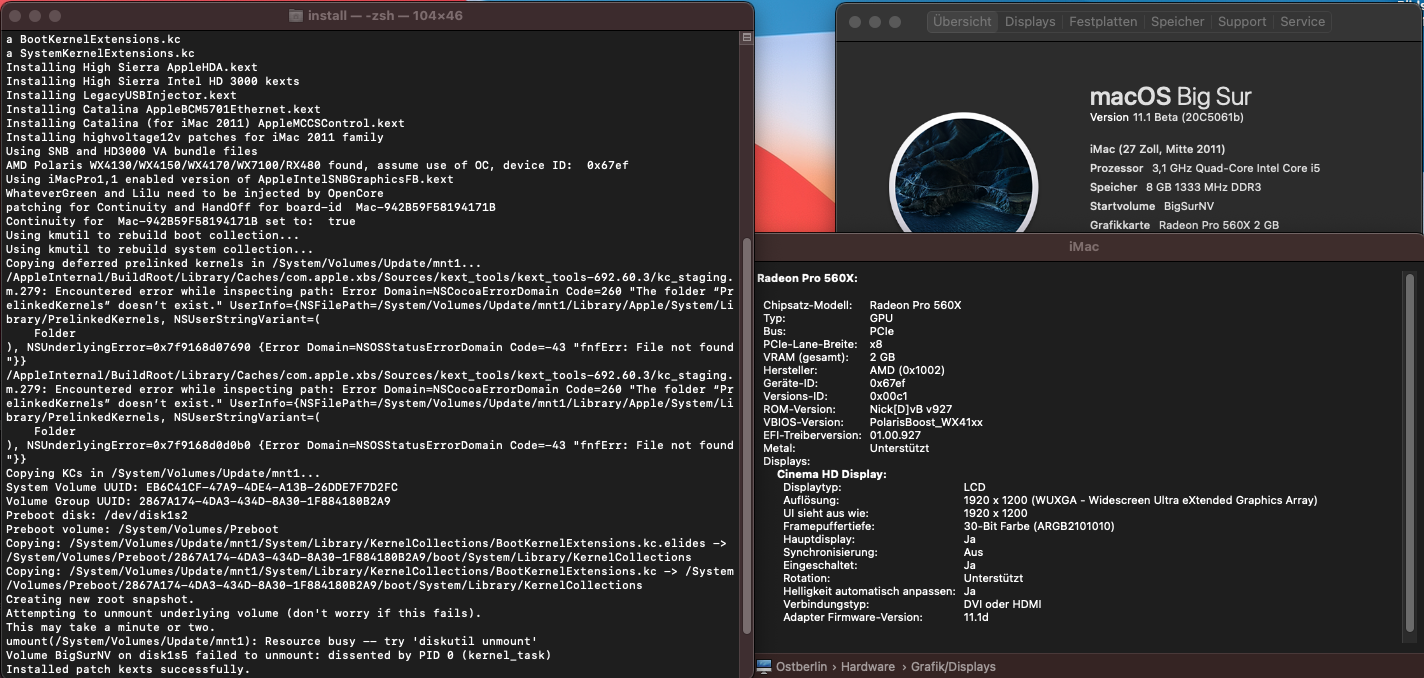Click the ROM-Version 'Nick[D]vB v927' value
The width and height of the screenshot is (1424, 678).
[x=911, y=409]
